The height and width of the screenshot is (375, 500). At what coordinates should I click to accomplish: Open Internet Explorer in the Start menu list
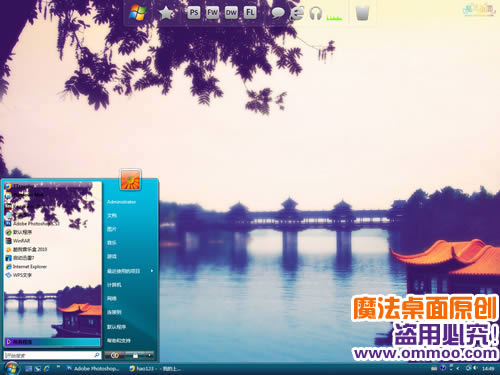point(26,267)
